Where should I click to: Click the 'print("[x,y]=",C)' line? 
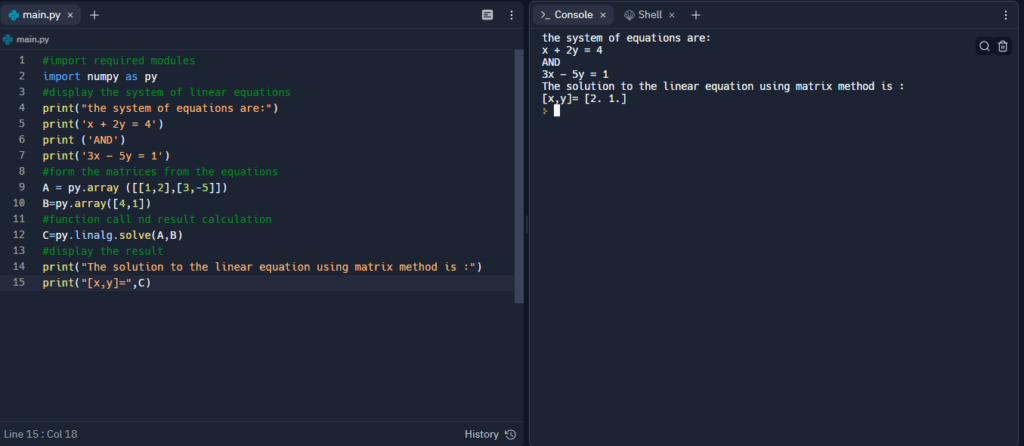(x=97, y=283)
